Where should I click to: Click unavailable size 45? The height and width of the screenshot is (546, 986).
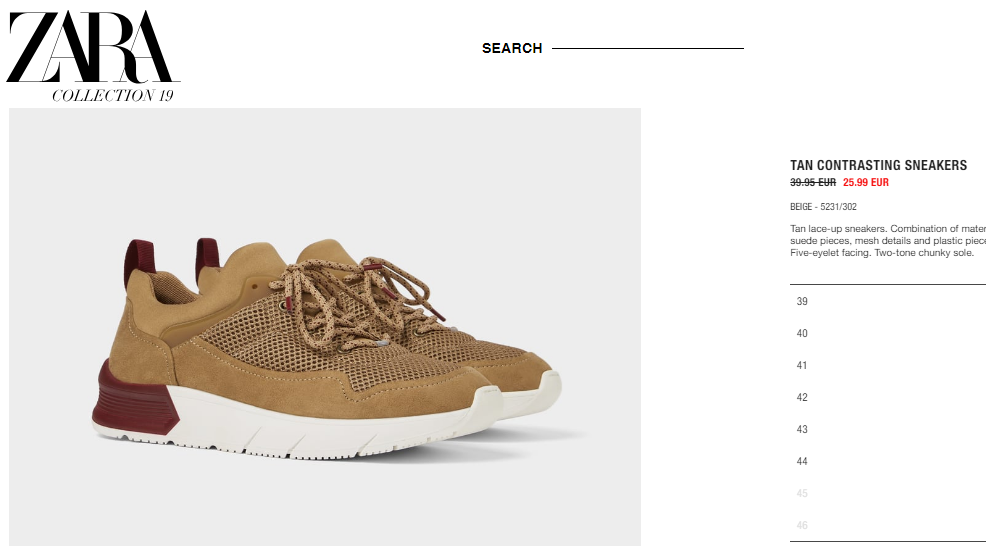pyautogui.click(x=888, y=494)
